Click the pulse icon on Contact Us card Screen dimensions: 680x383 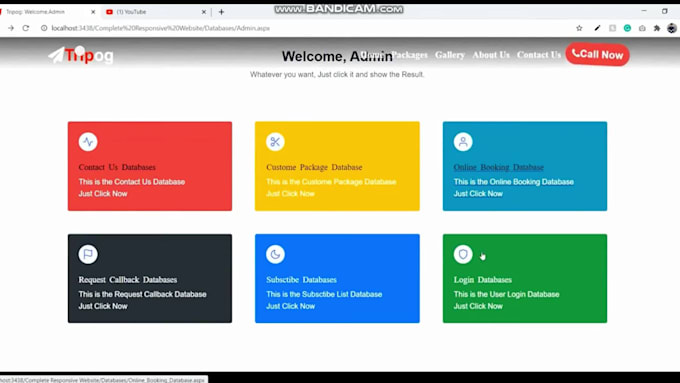click(88, 142)
